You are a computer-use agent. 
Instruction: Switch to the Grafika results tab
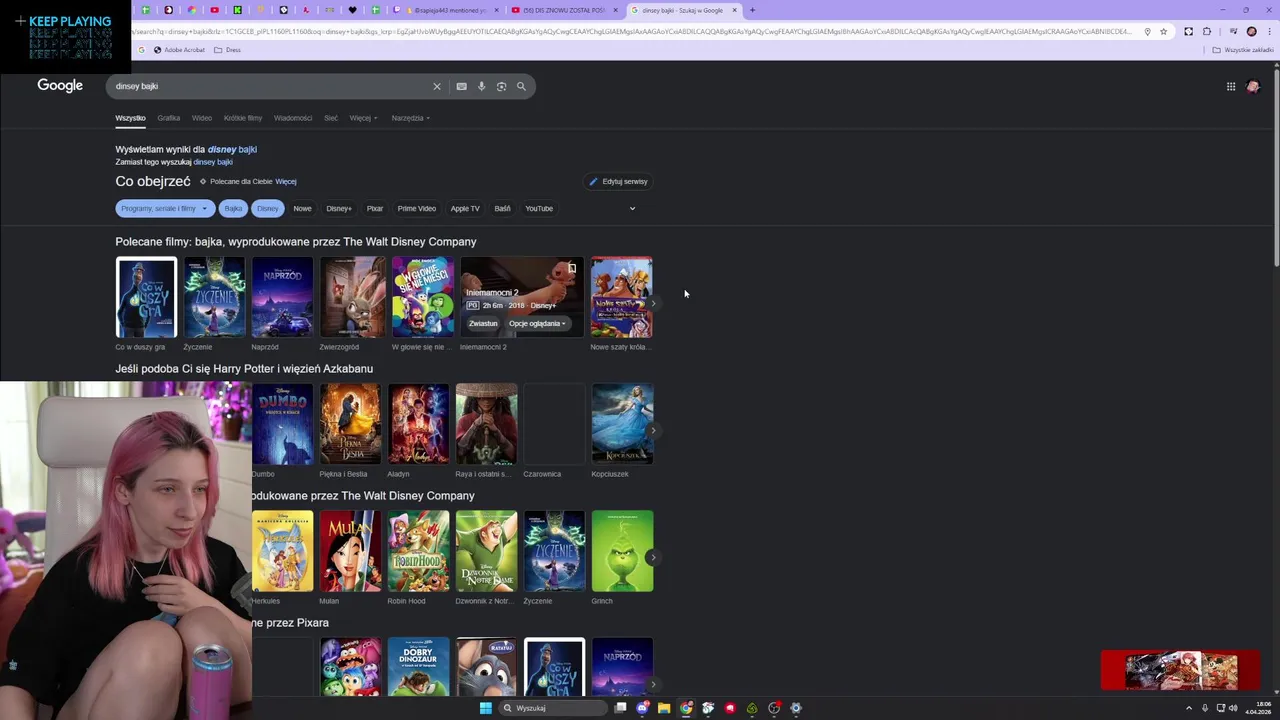168,118
